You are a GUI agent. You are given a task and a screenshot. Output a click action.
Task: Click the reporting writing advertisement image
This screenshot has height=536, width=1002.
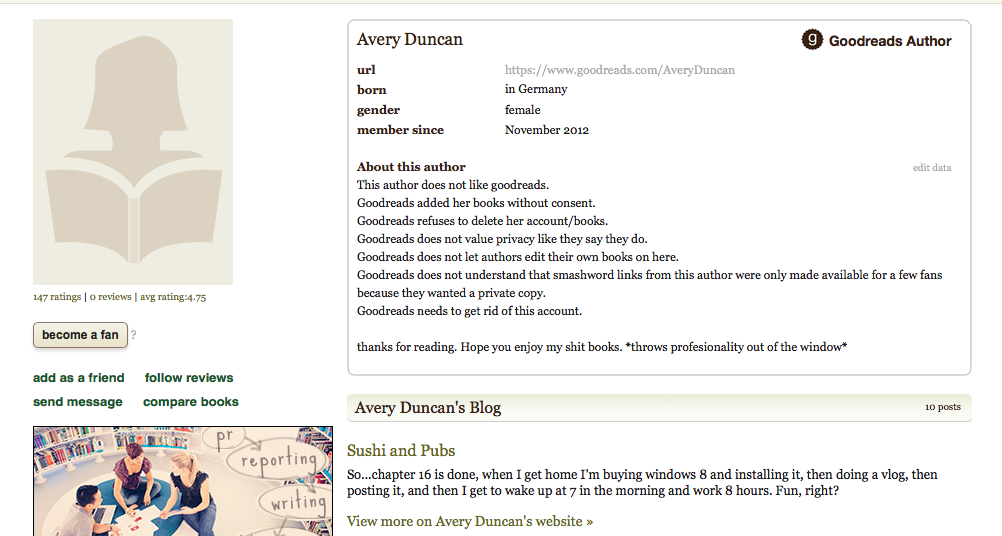(x=183, y=481)
